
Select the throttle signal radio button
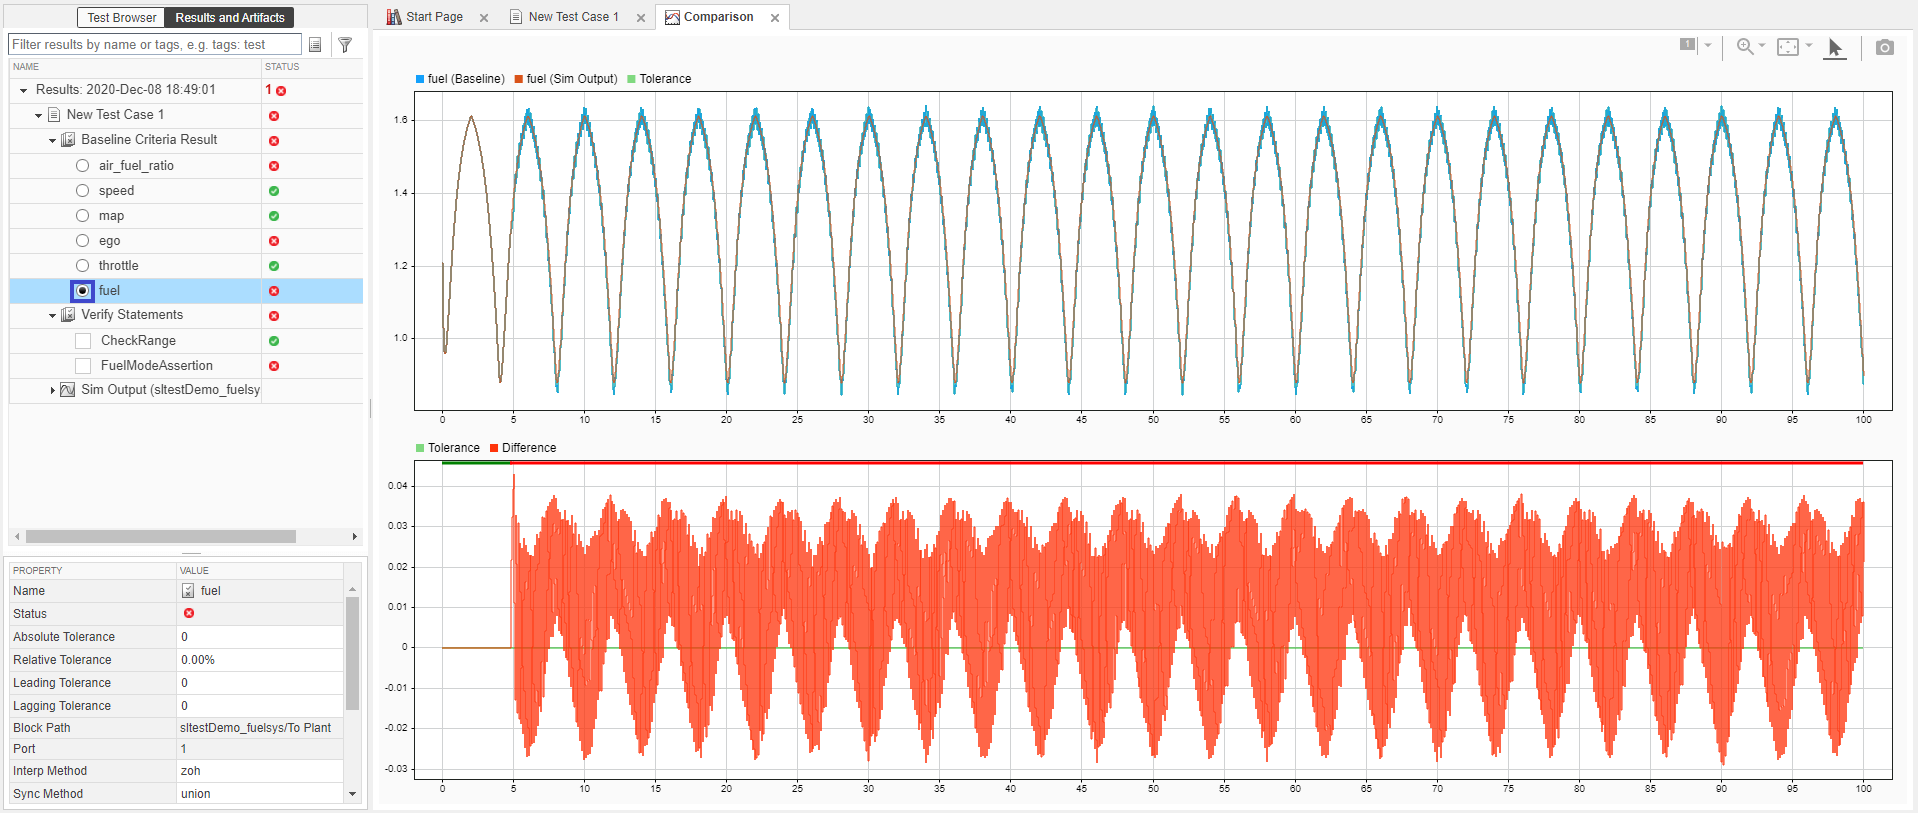coord(83,266)
